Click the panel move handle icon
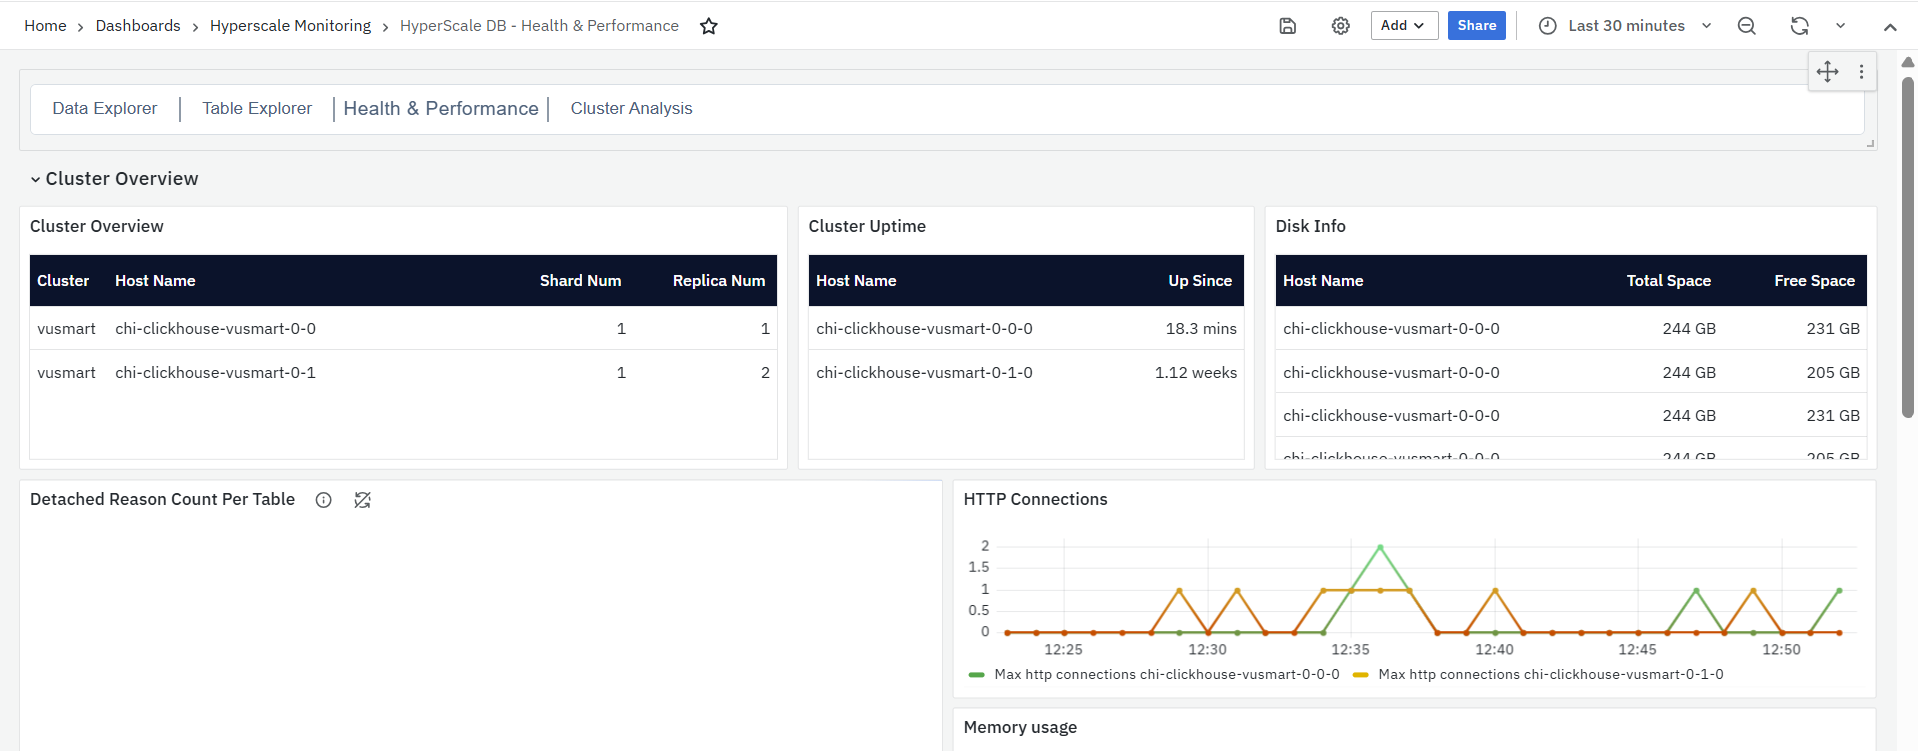 coord(1827,71)
